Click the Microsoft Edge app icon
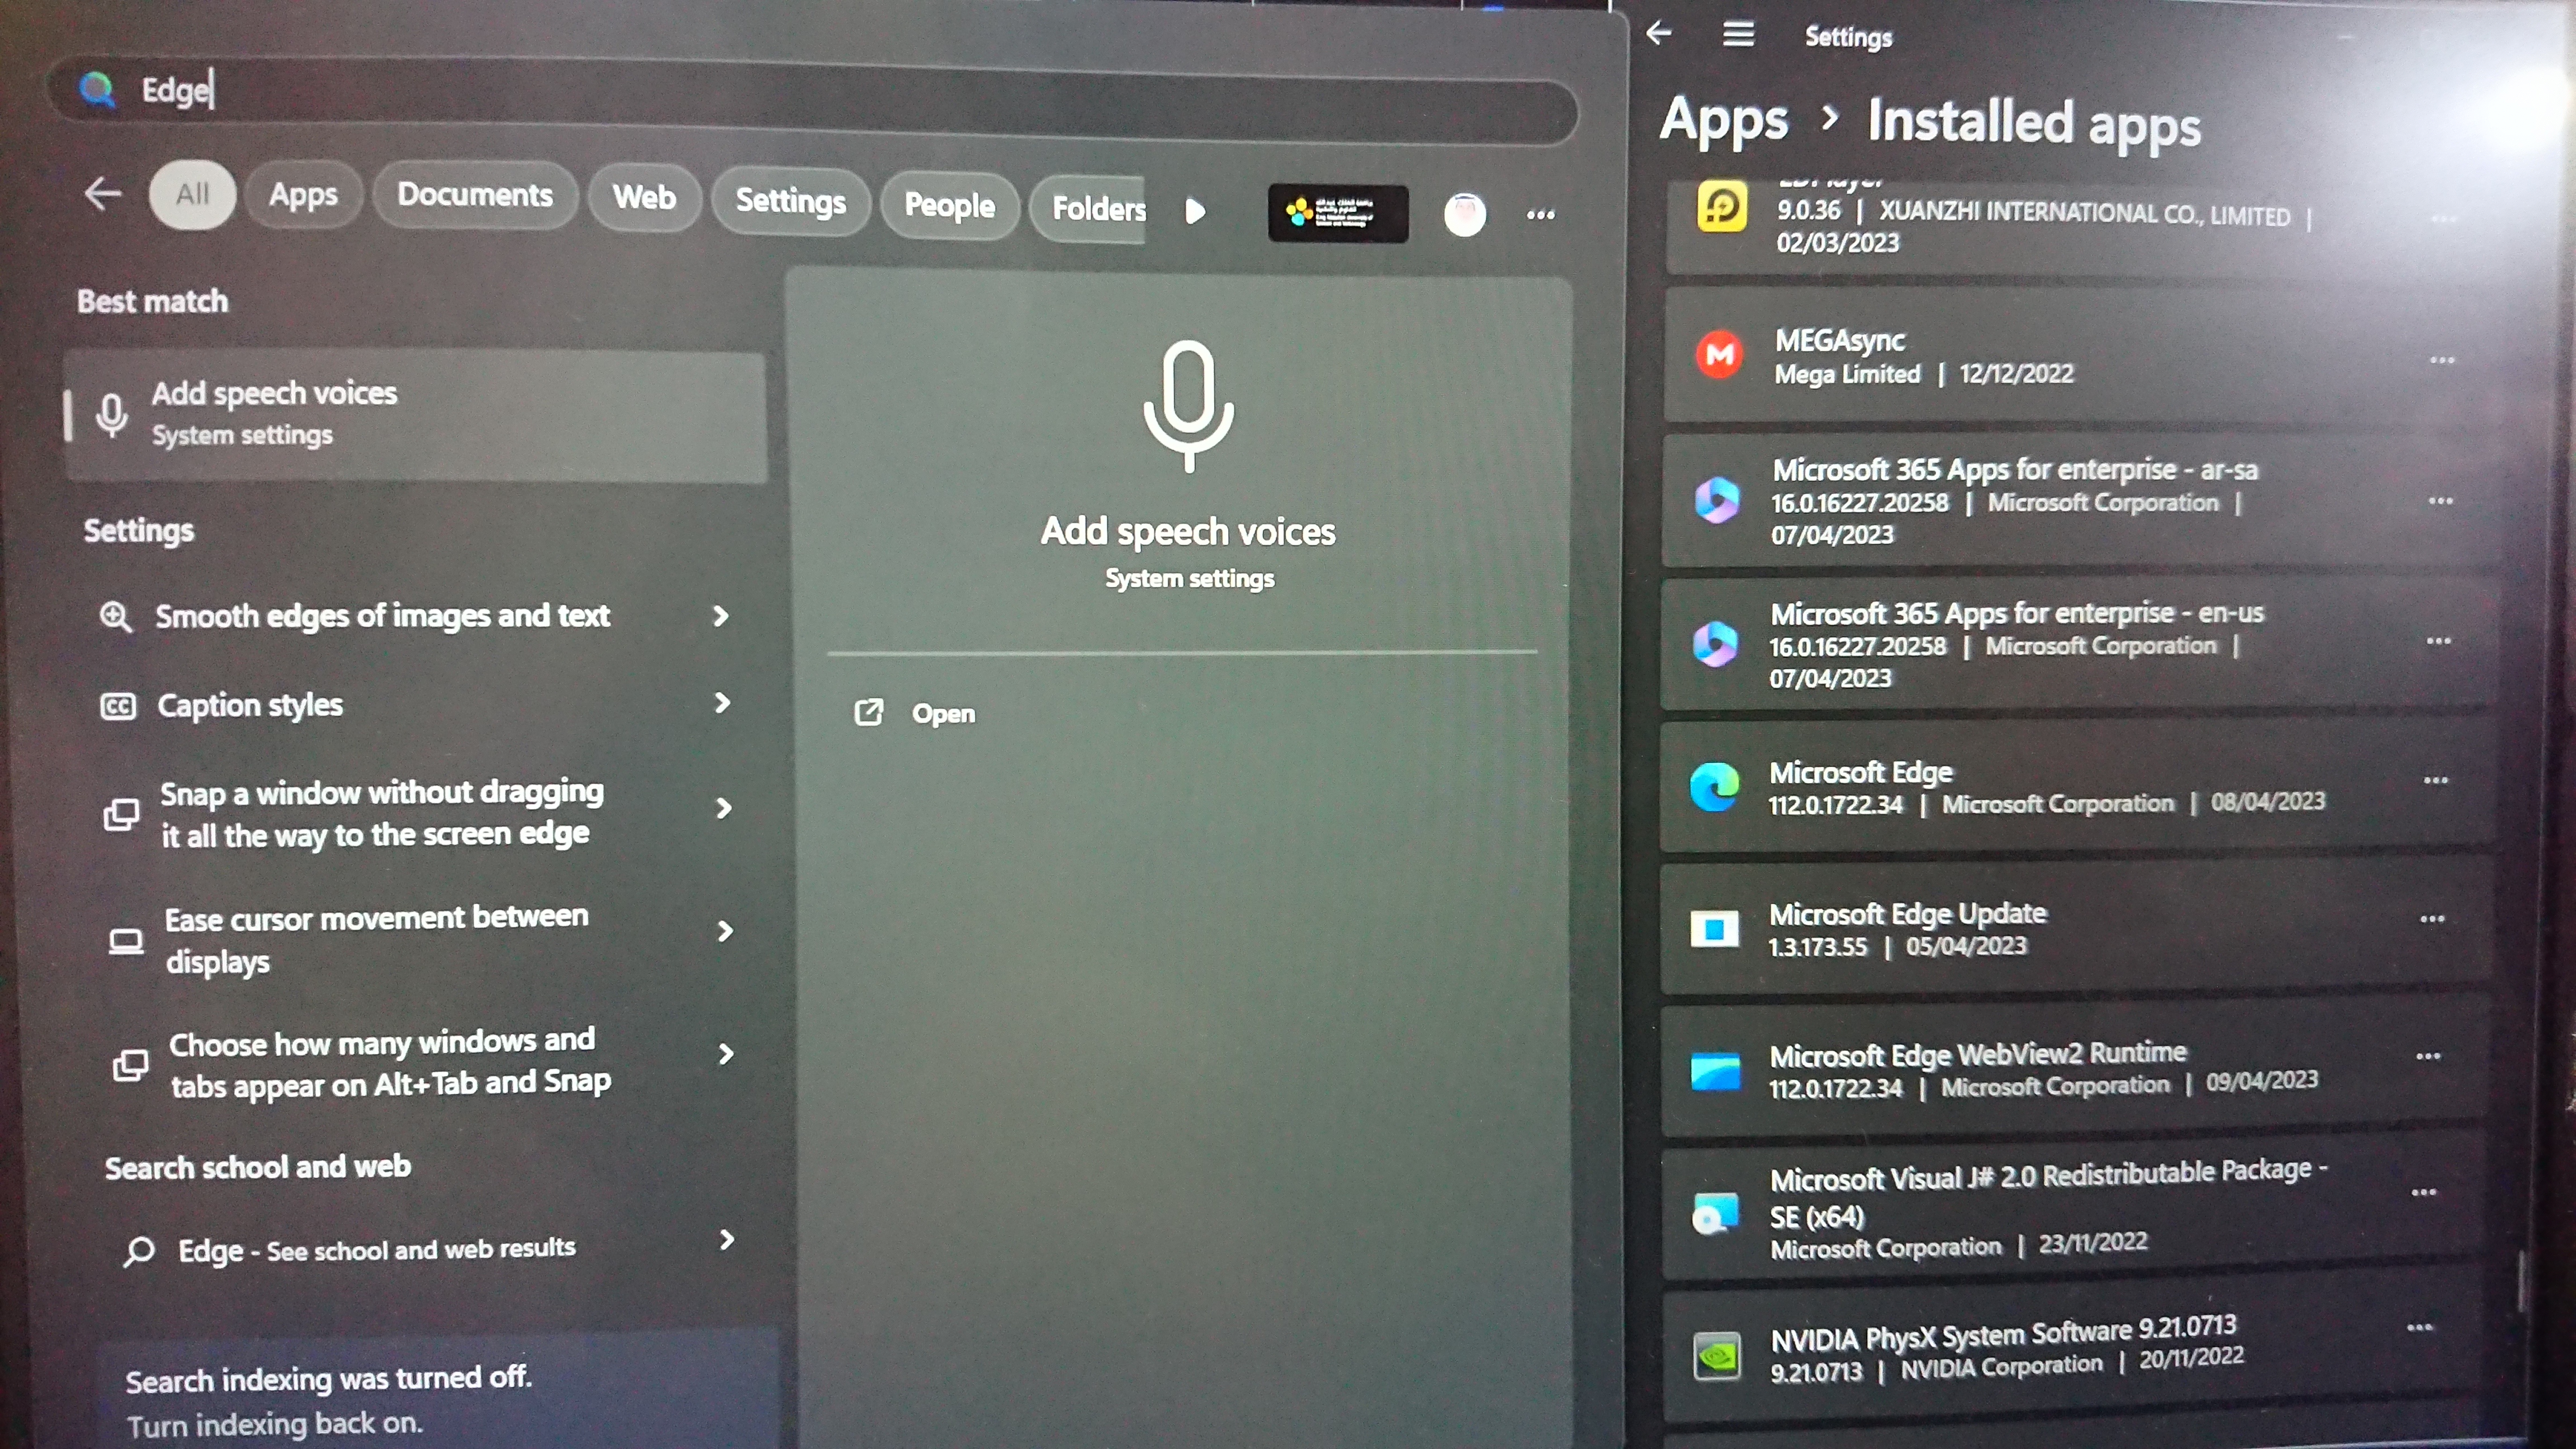The width and height of the screenshot is (2576, 1449). (x=1714, y=787)
